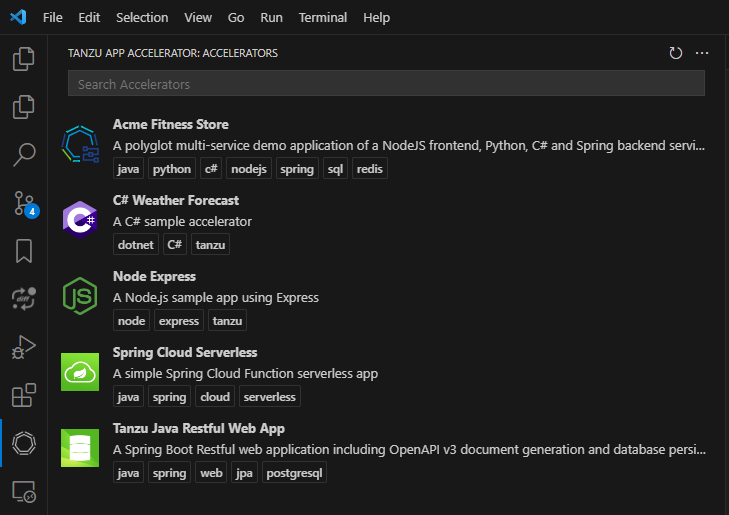Click the sql tag
The width and height of the screenshot is (729, 515).
point(335,168)
